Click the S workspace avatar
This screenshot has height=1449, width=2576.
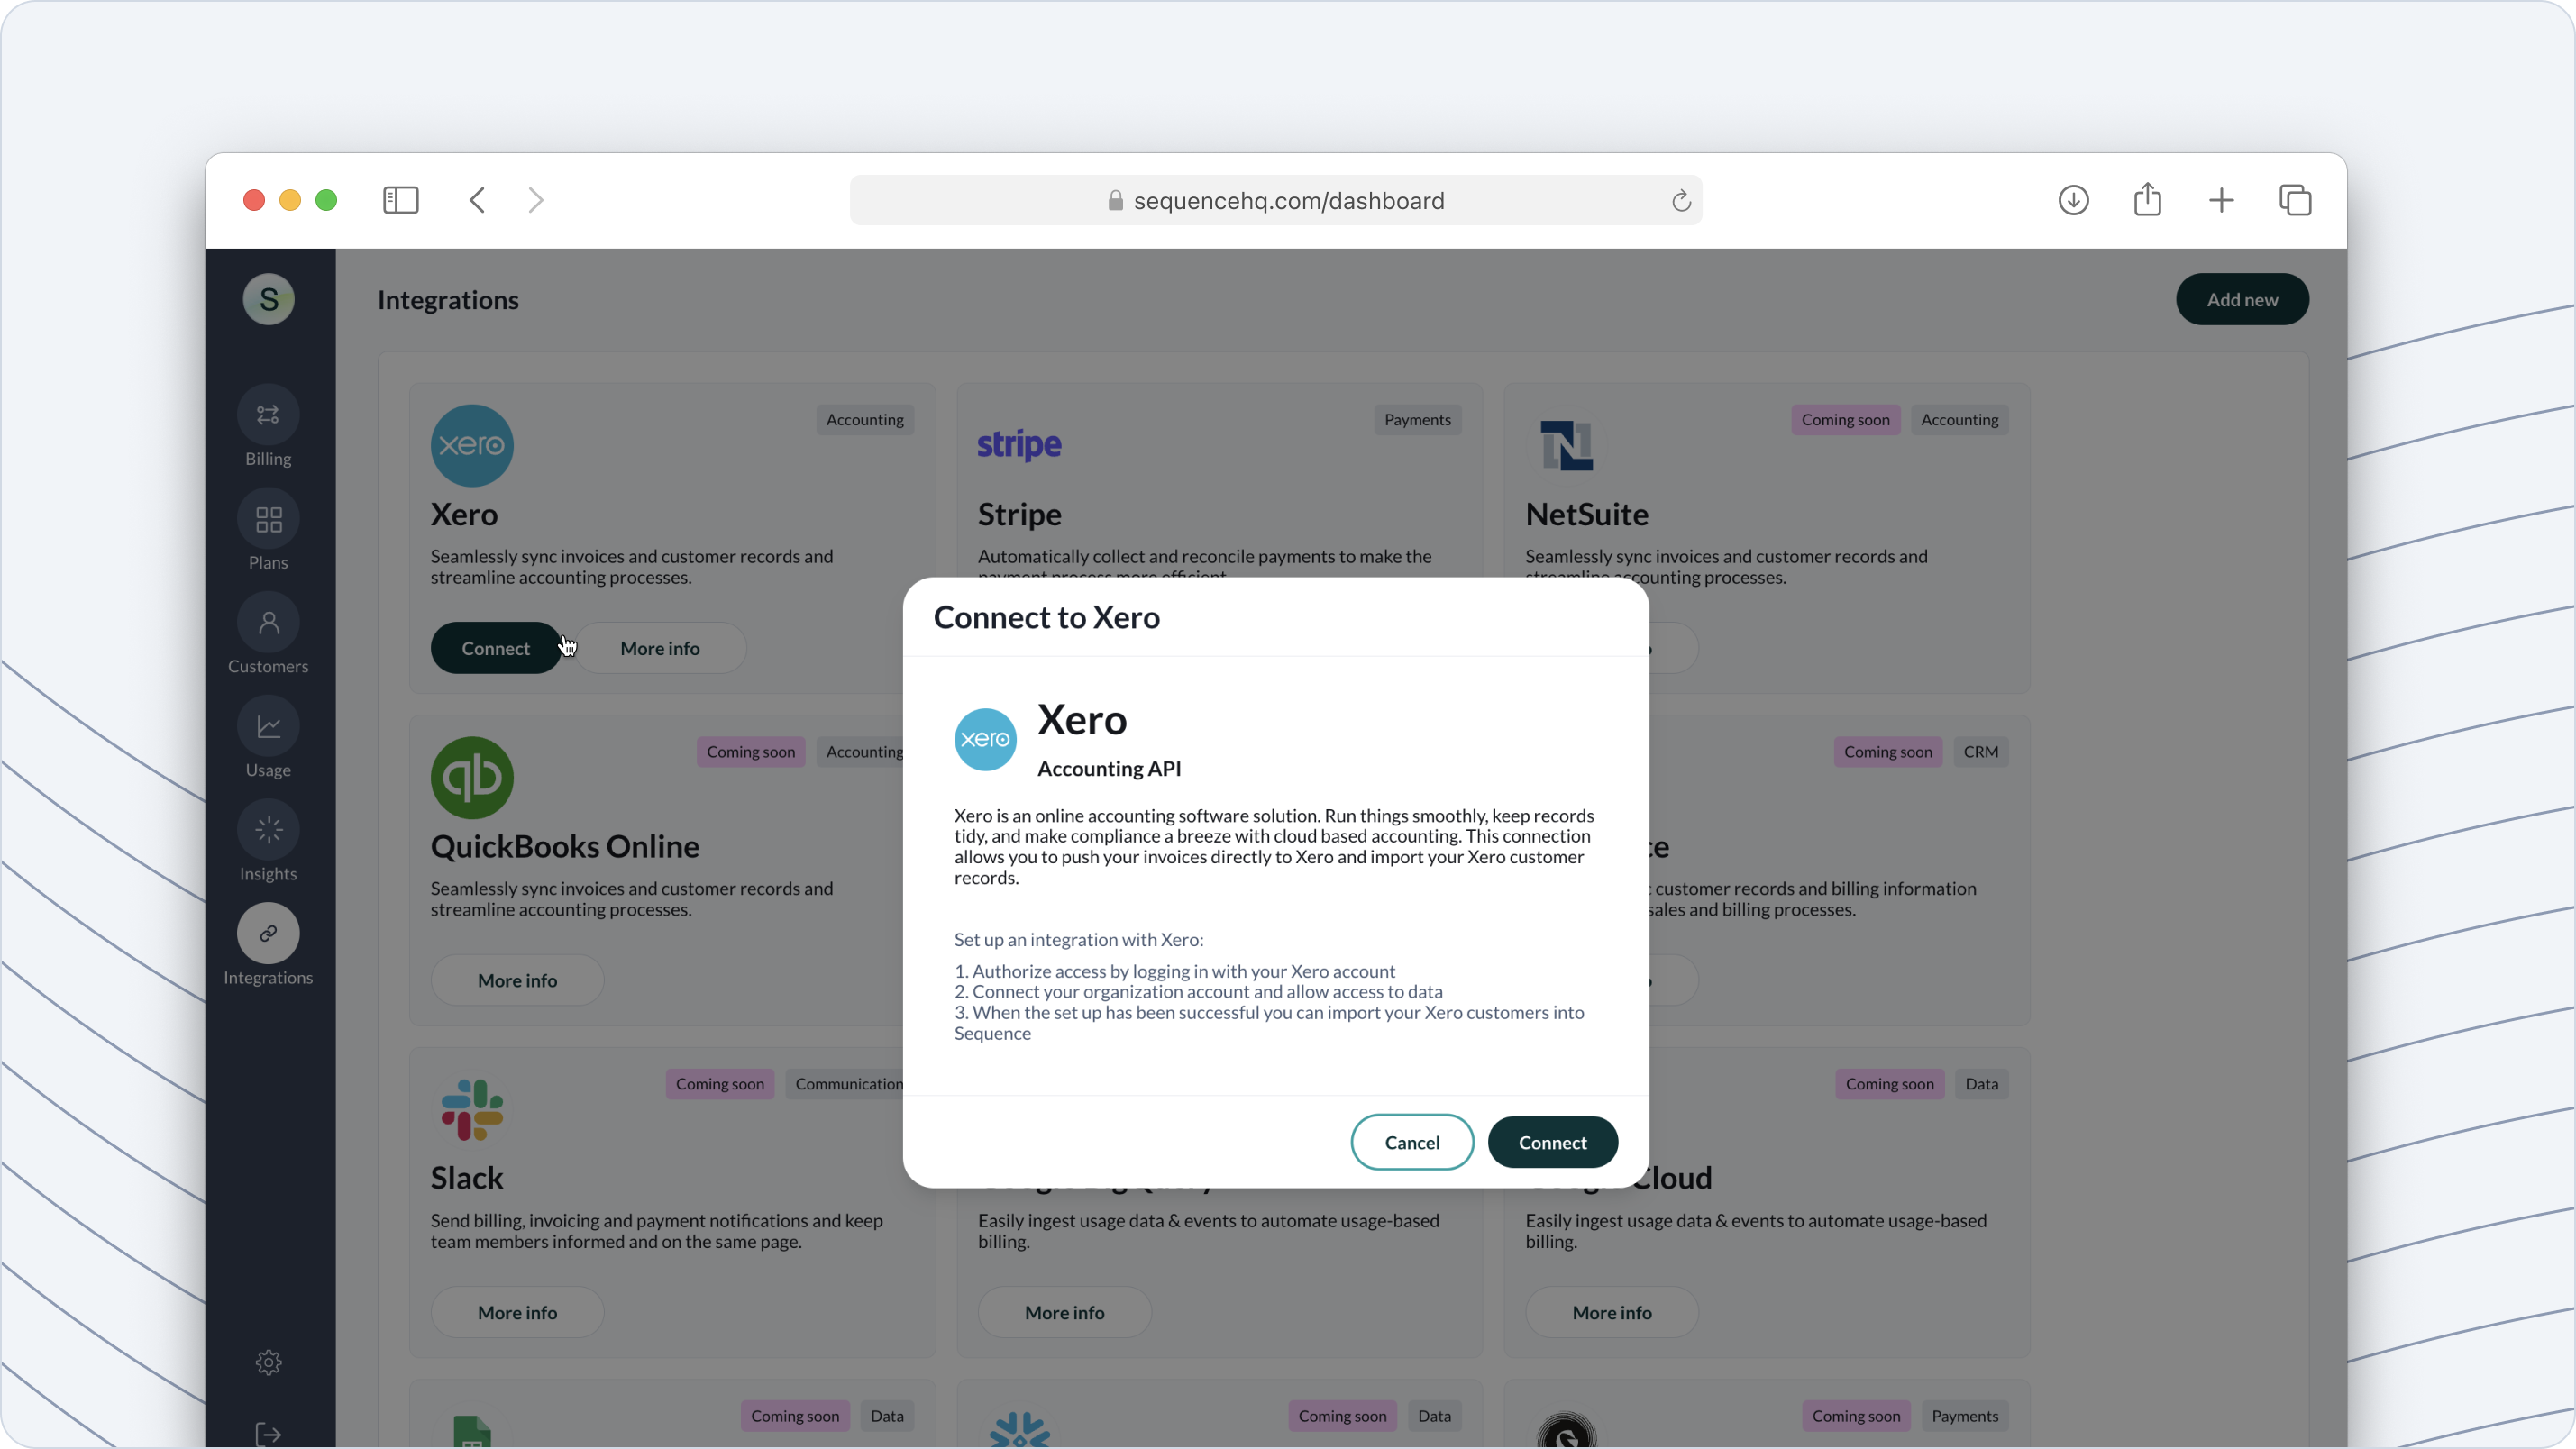tap(268, 299)
